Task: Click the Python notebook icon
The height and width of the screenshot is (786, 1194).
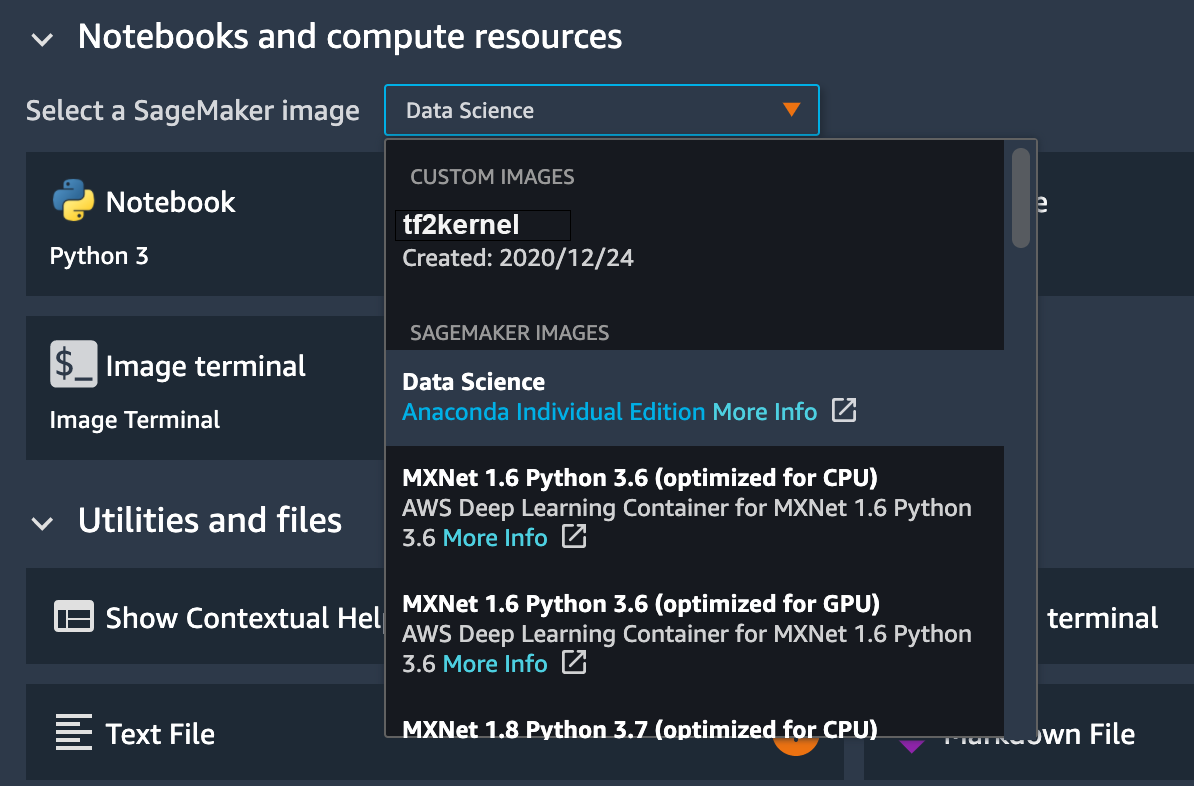Action: pos(73,201)
